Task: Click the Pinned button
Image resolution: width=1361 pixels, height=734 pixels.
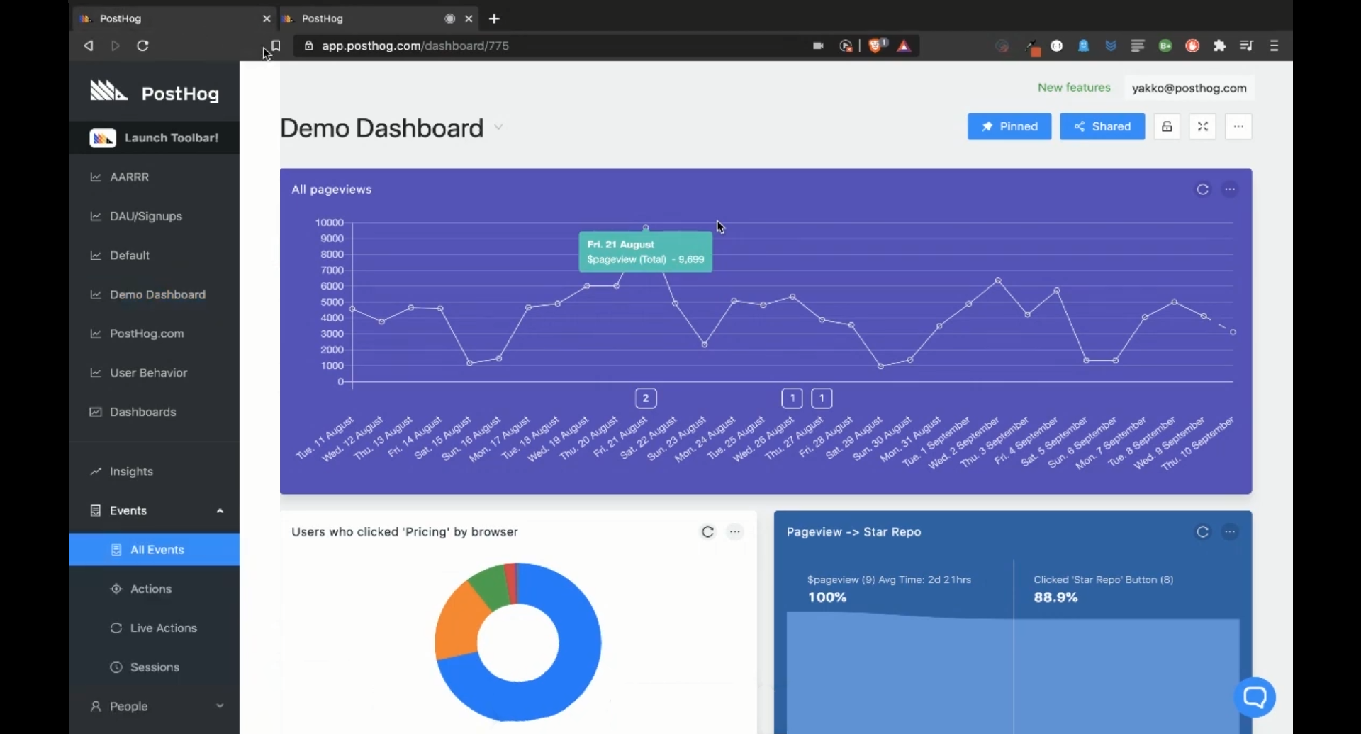Action: point(1009,127)
